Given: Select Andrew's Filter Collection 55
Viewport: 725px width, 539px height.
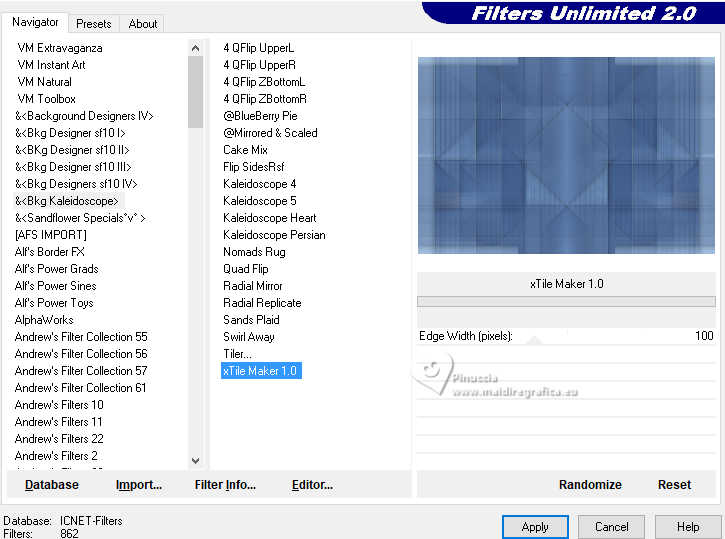Looking at the screenshot, I should tap(81, 337).
